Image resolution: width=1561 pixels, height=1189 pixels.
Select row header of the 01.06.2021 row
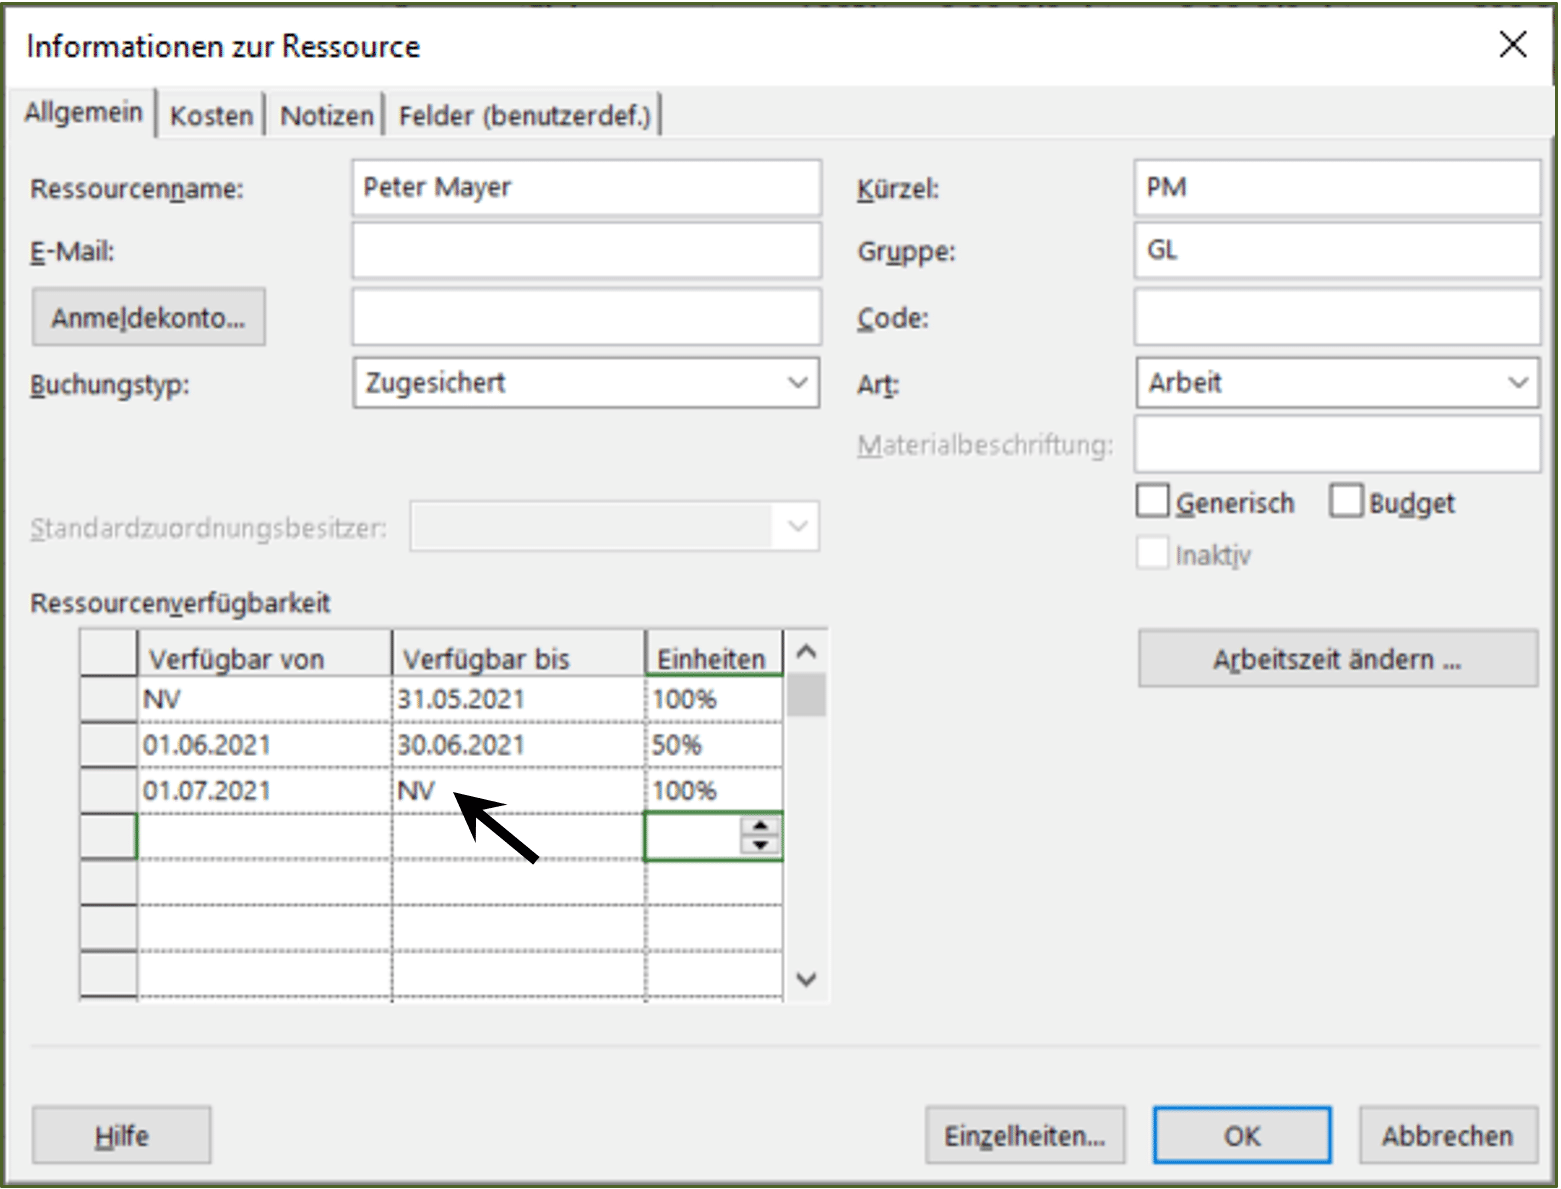[x=108, y=745]
